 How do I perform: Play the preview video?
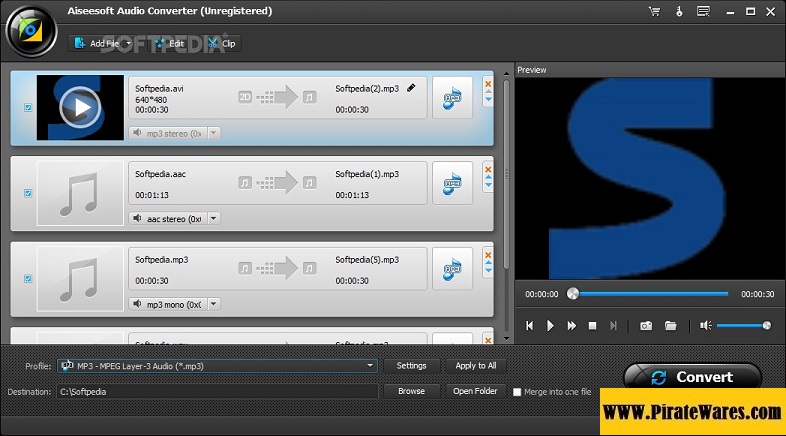[550, 325]
